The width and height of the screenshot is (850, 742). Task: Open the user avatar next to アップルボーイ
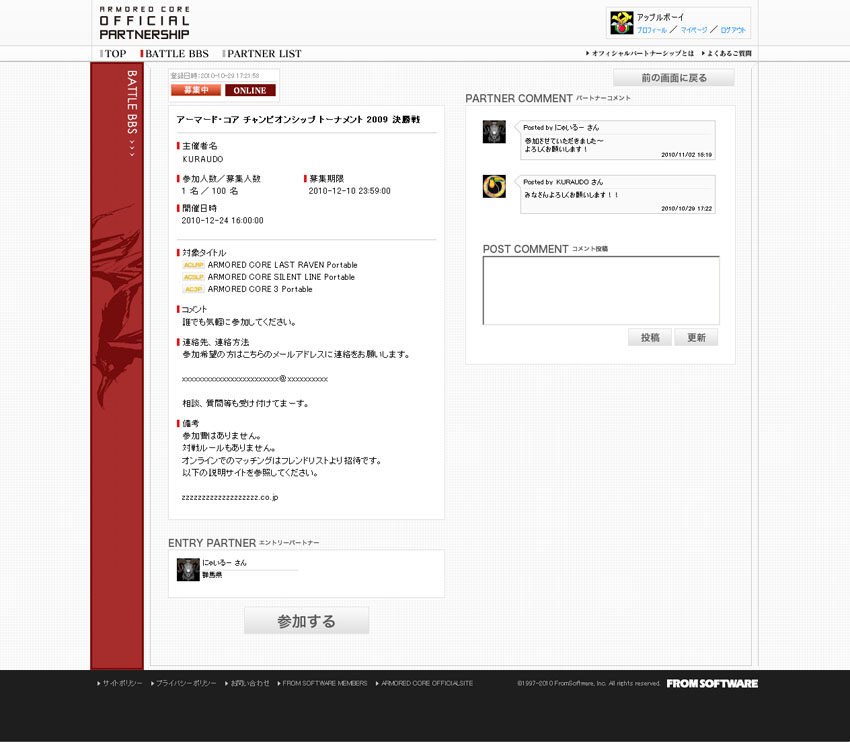(x=621, y=23)
